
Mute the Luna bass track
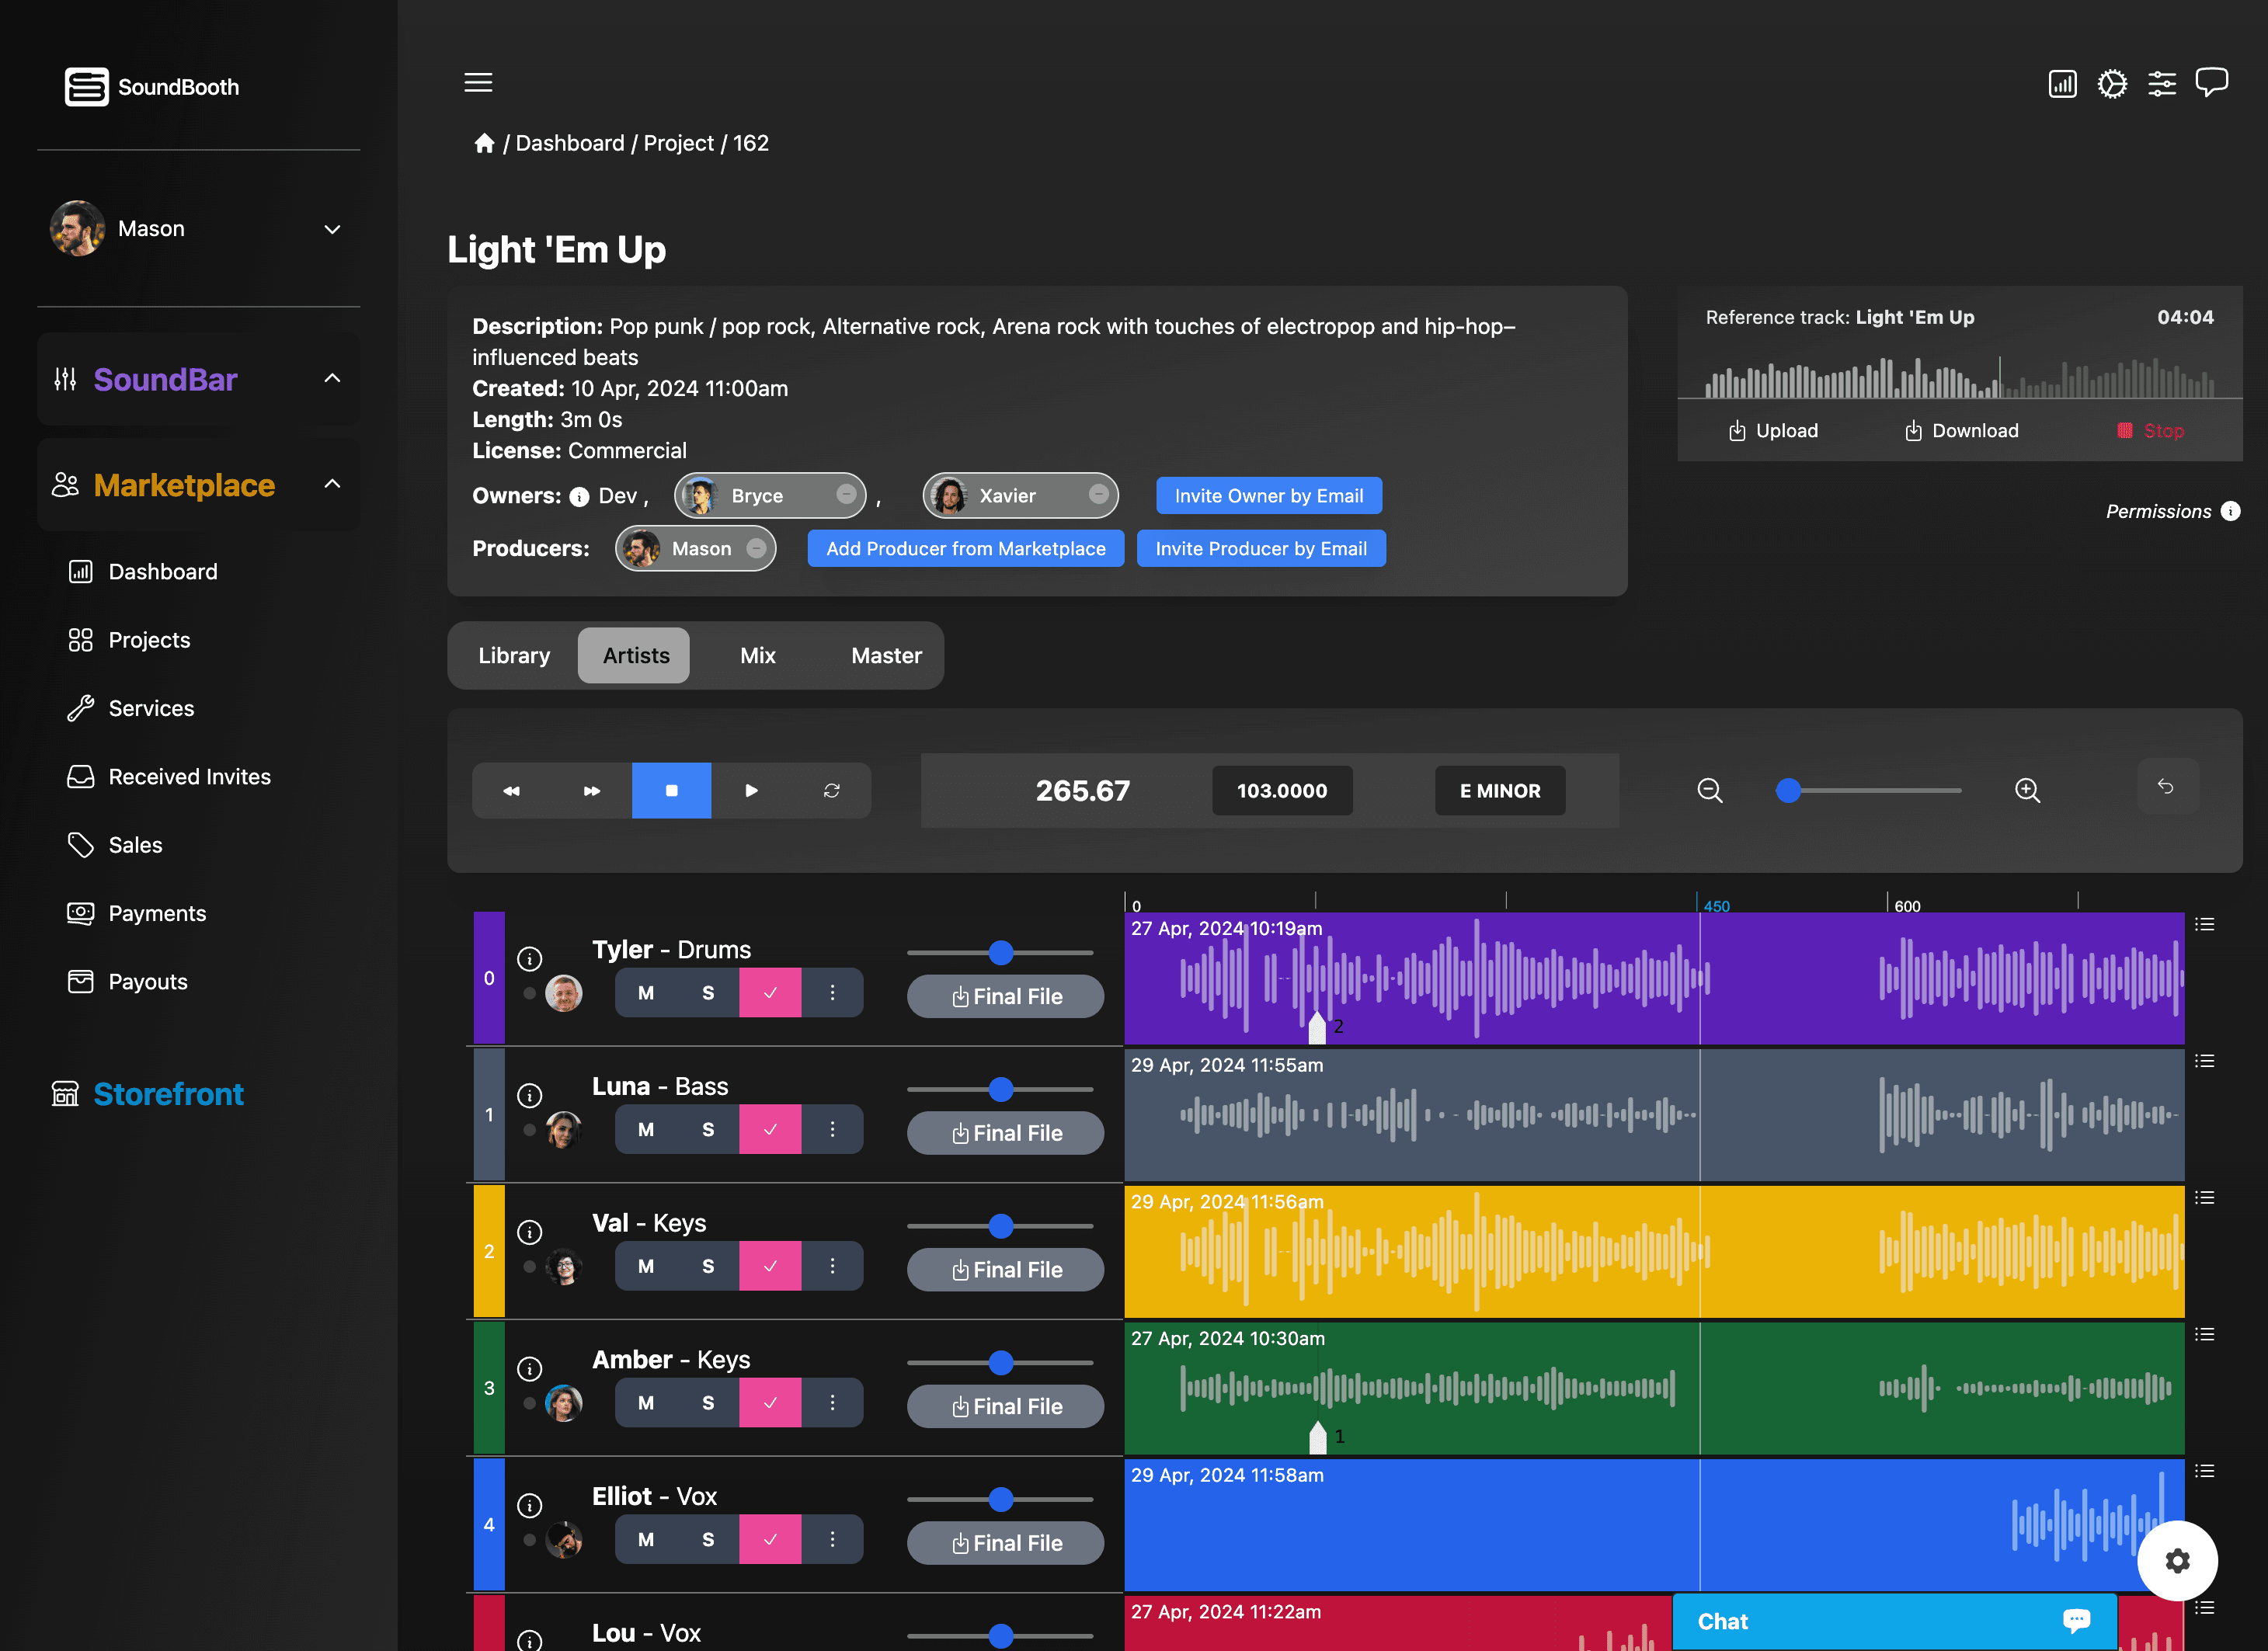click(x=645, y=1129)
